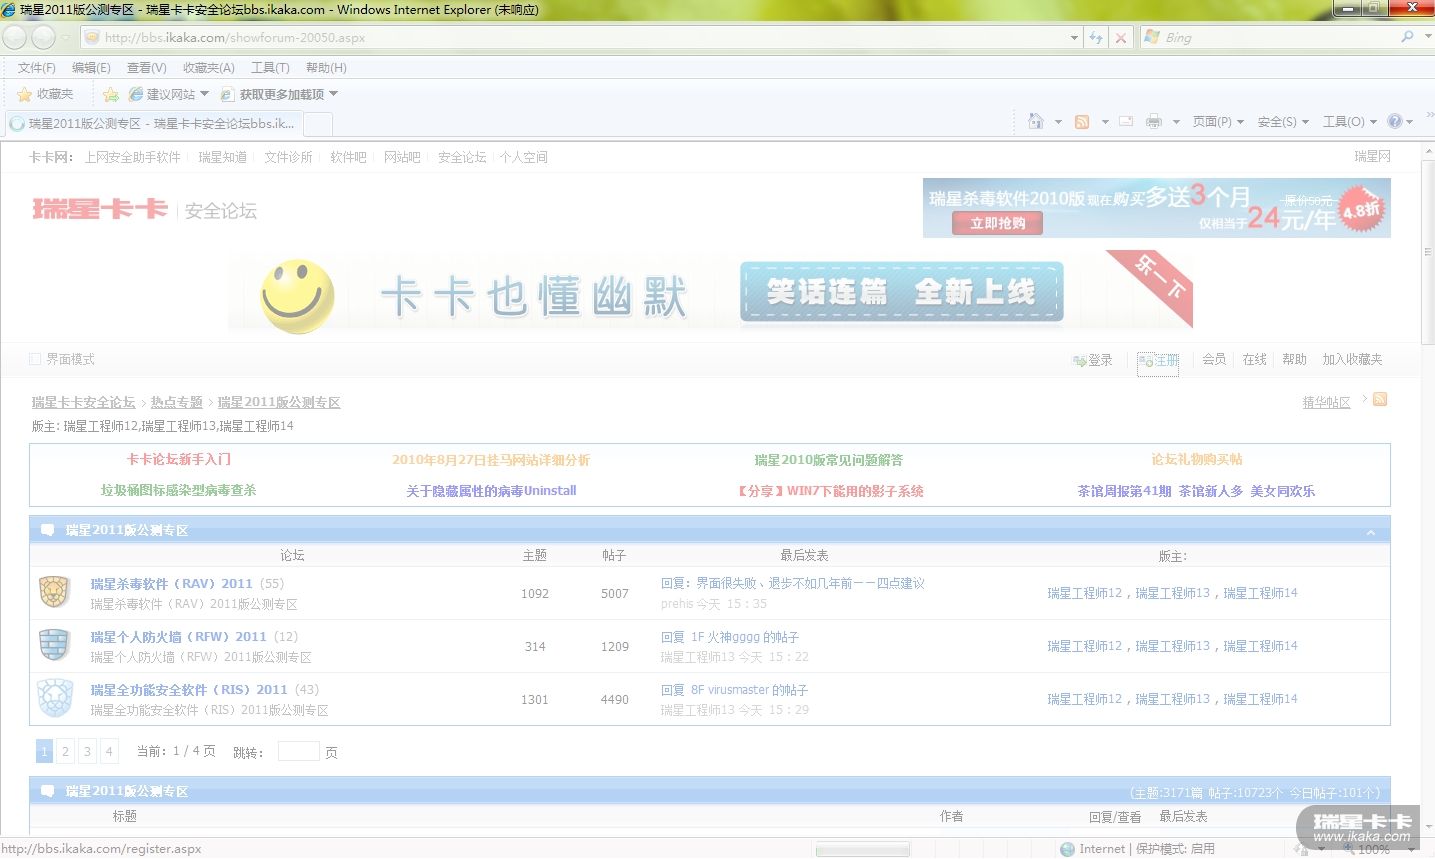Open the 工具(O) dropdown in command bar
This screenshot has width=1435, height=859.
pos(1349,122)
